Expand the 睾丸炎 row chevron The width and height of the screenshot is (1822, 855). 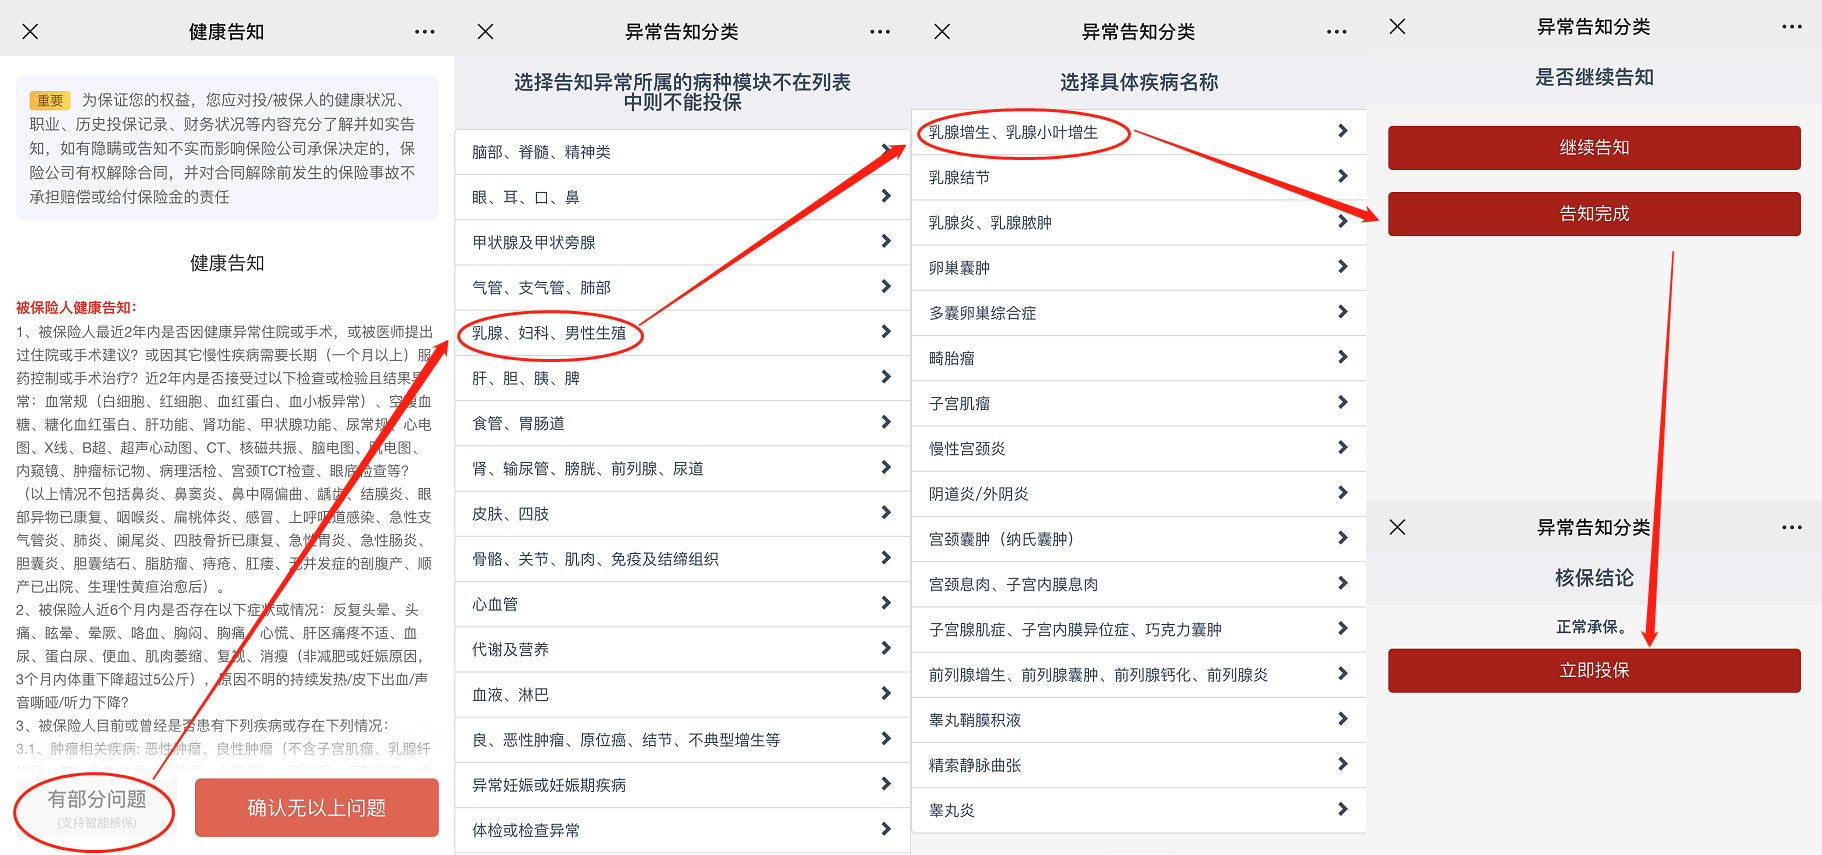(1343, 809)
